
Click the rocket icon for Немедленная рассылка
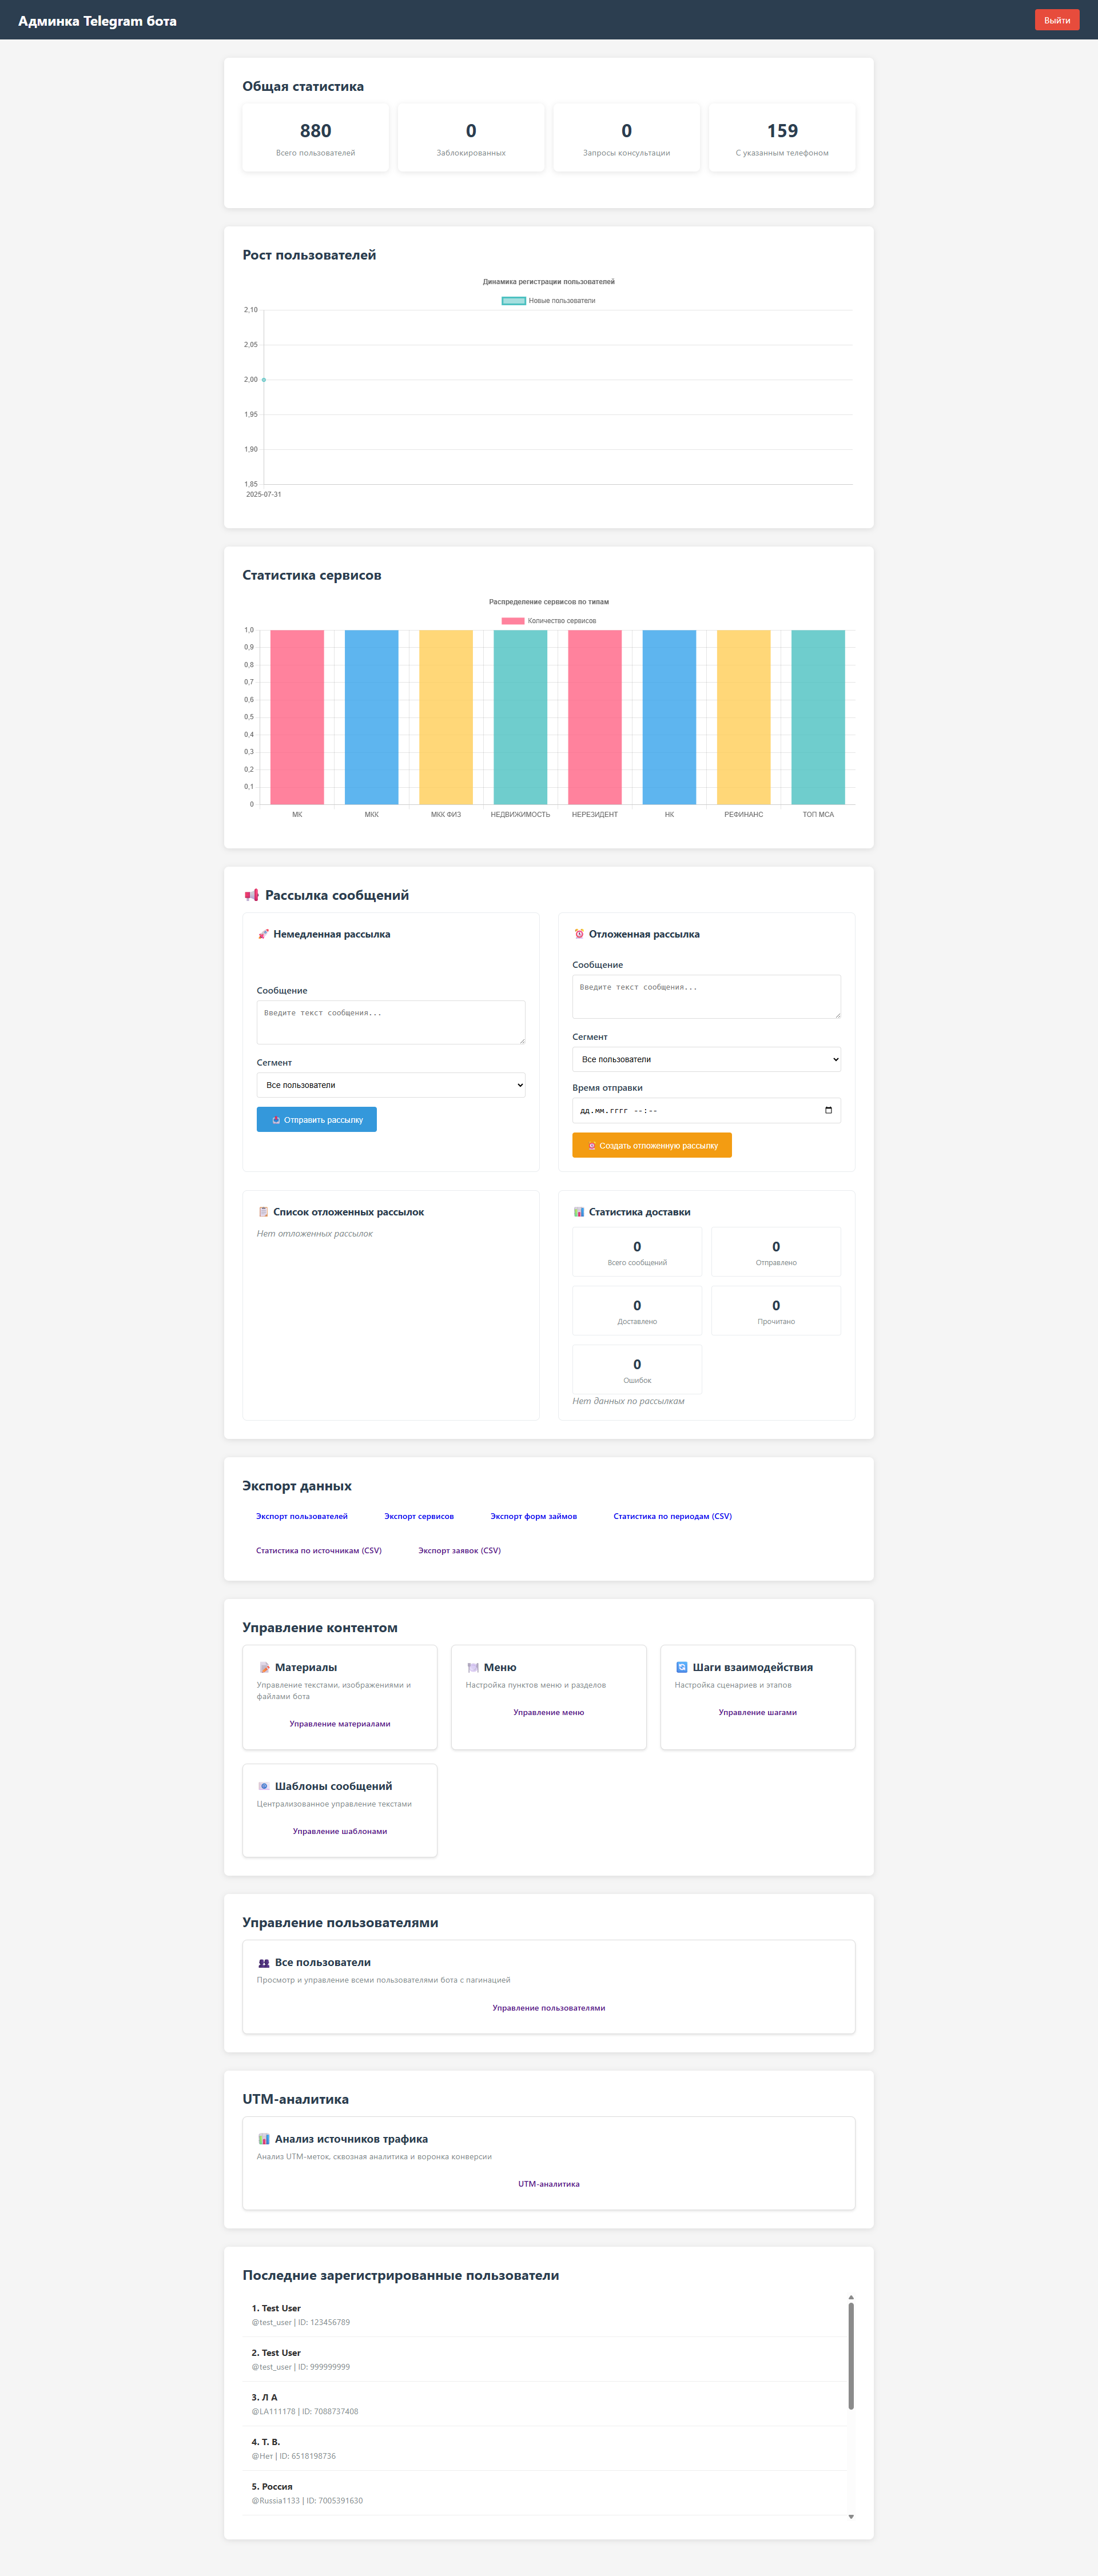(264, 934)
